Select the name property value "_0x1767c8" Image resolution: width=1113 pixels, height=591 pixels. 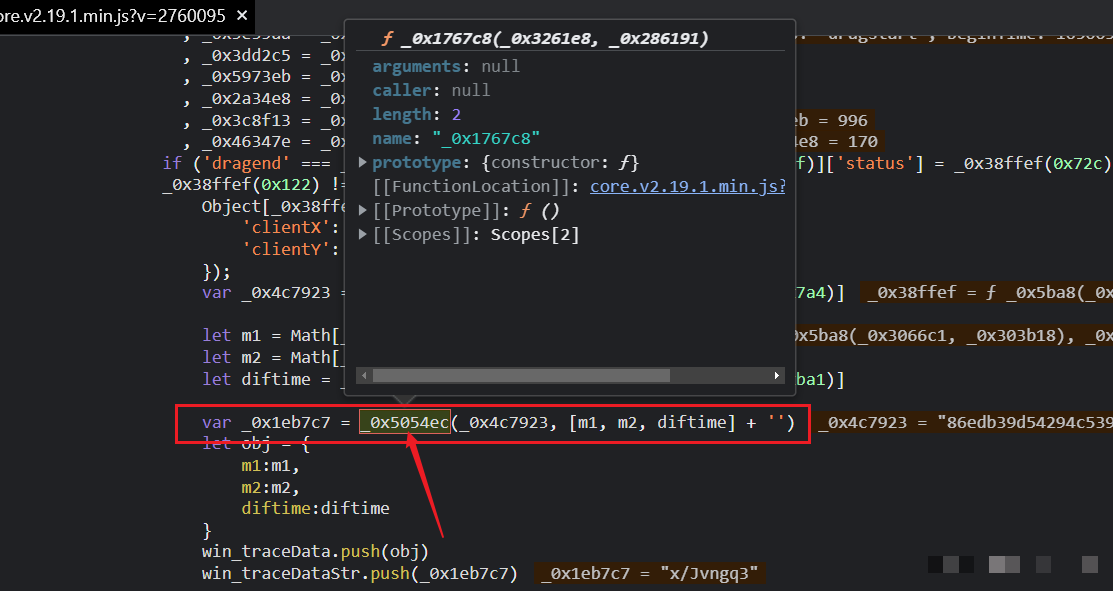485,138
